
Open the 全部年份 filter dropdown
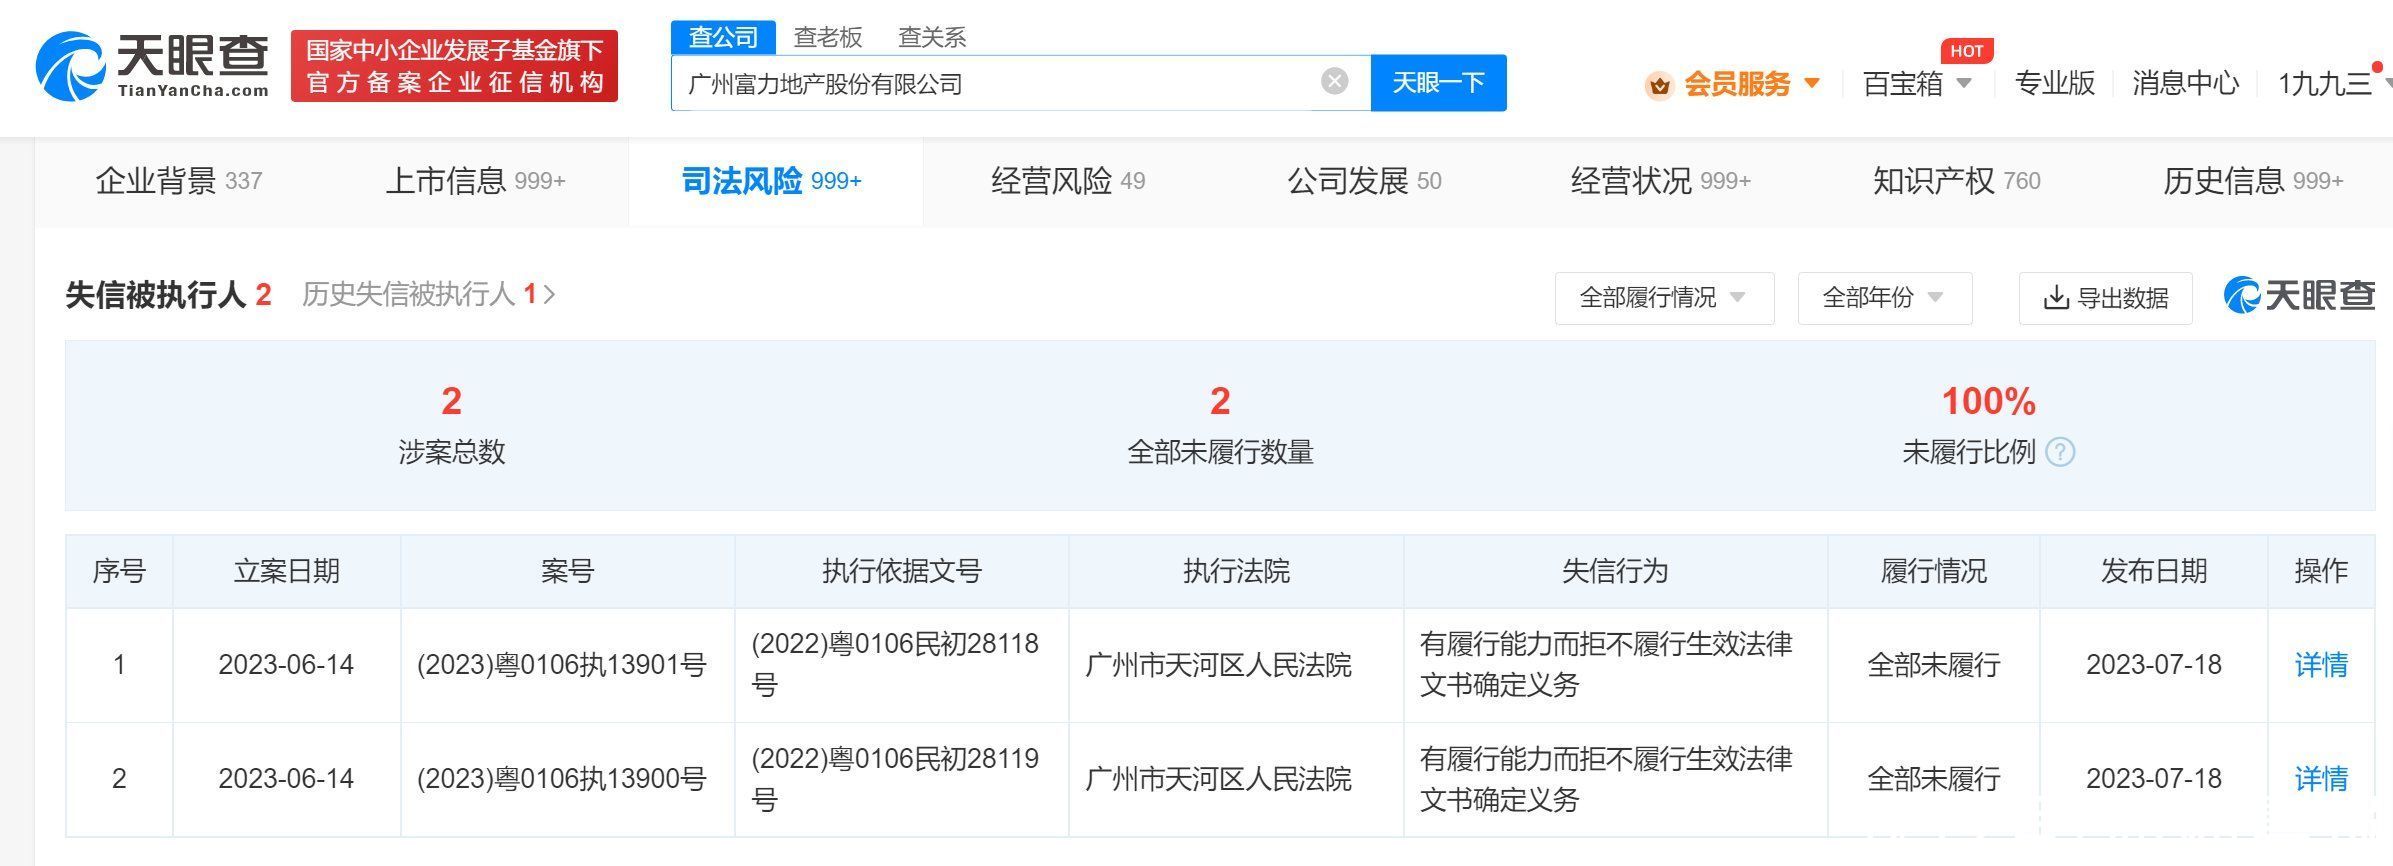1884,298
